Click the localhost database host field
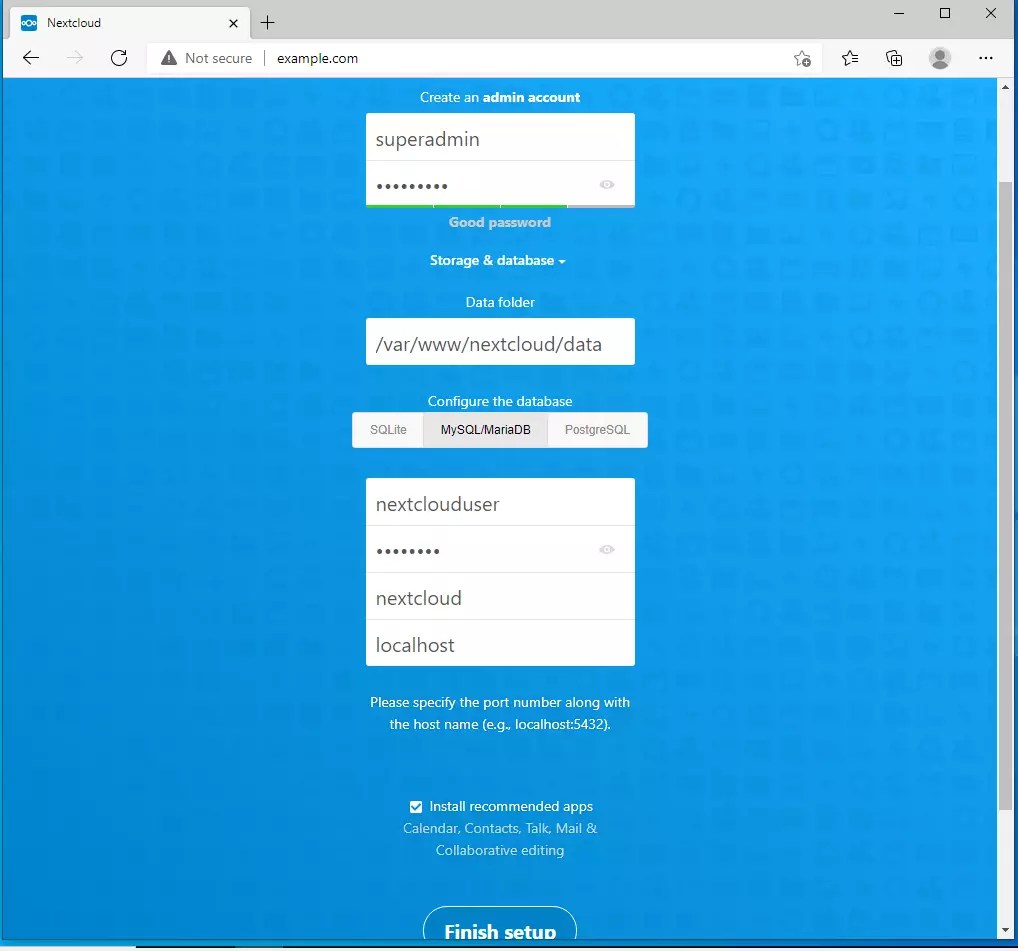 click(500, 643)
